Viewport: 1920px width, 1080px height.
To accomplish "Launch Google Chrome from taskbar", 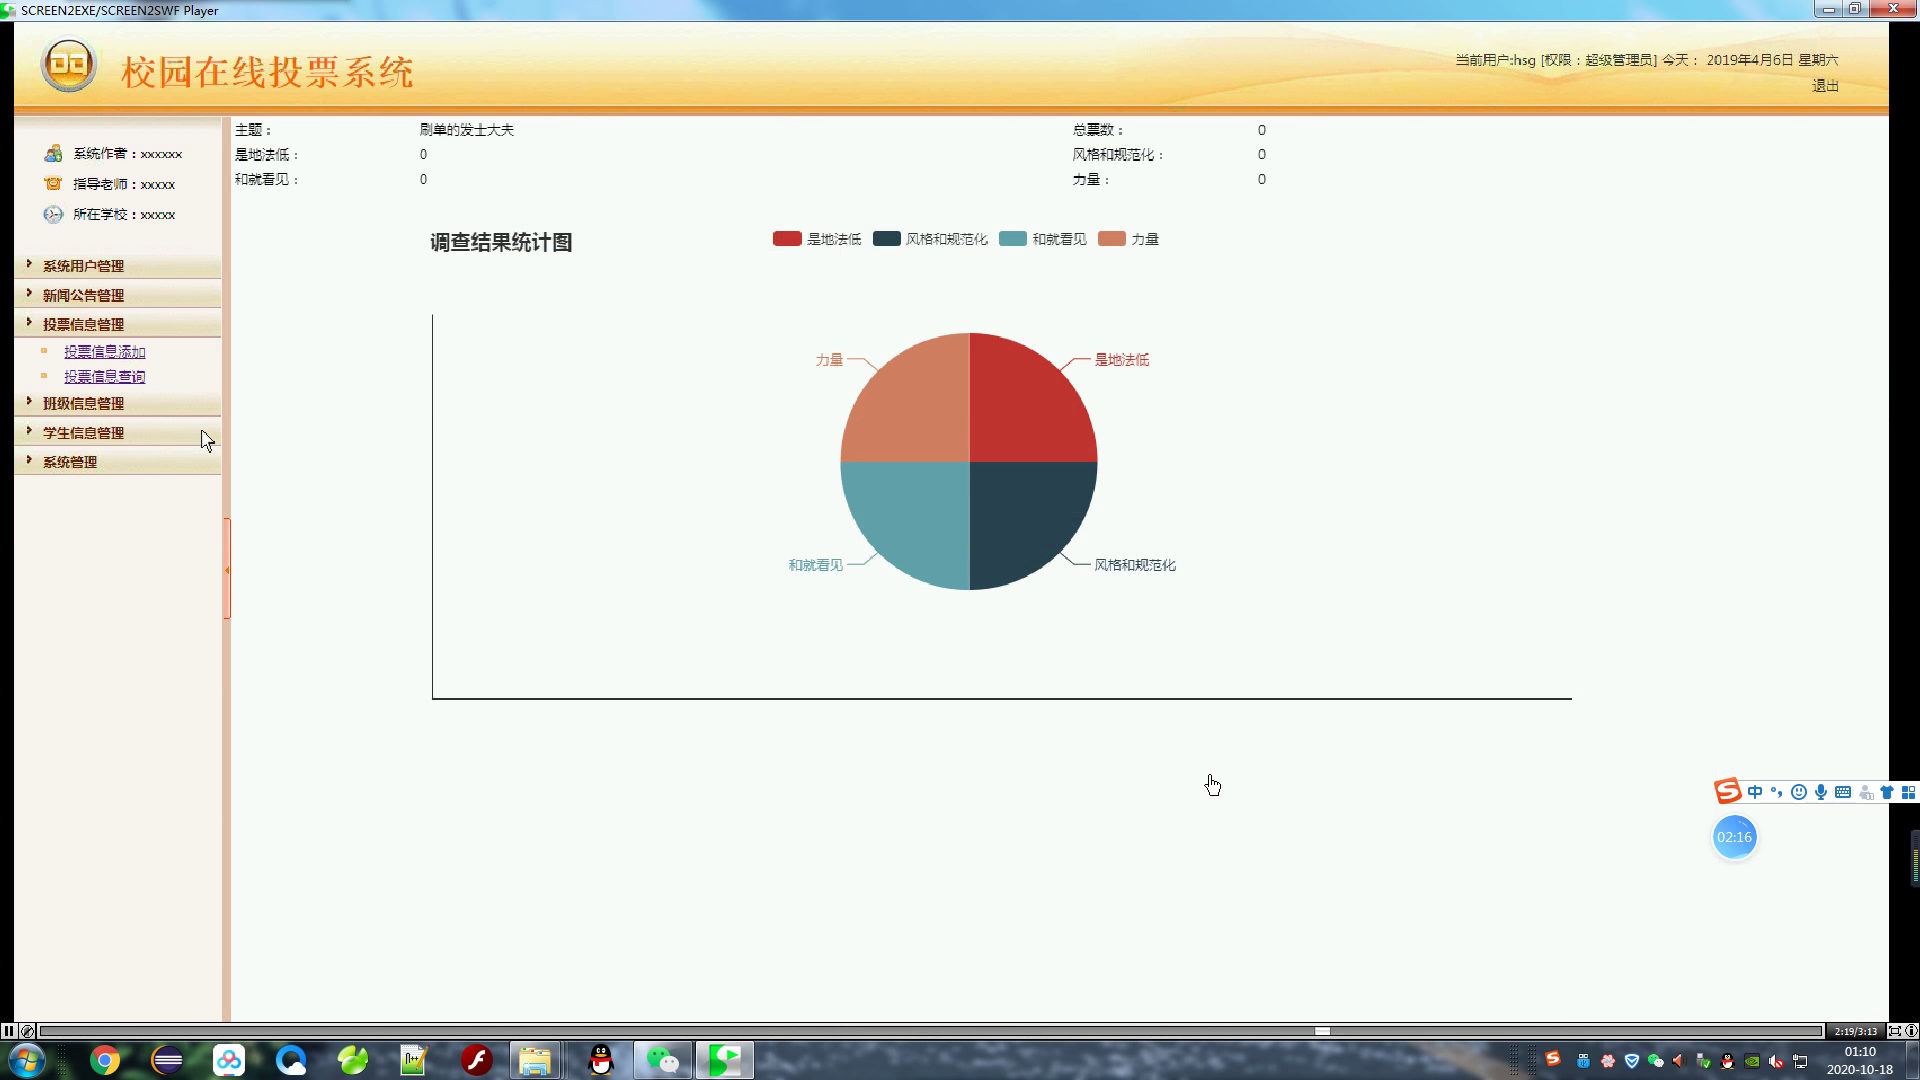I will point(105,1060).
